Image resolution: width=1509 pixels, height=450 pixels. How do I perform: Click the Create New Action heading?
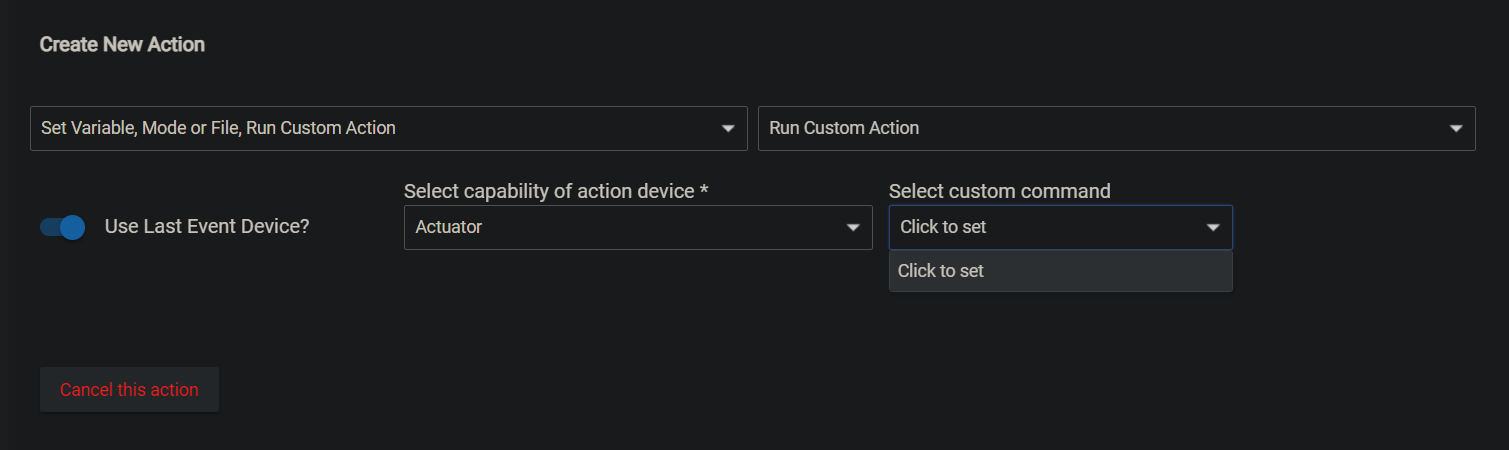point(122,45)
